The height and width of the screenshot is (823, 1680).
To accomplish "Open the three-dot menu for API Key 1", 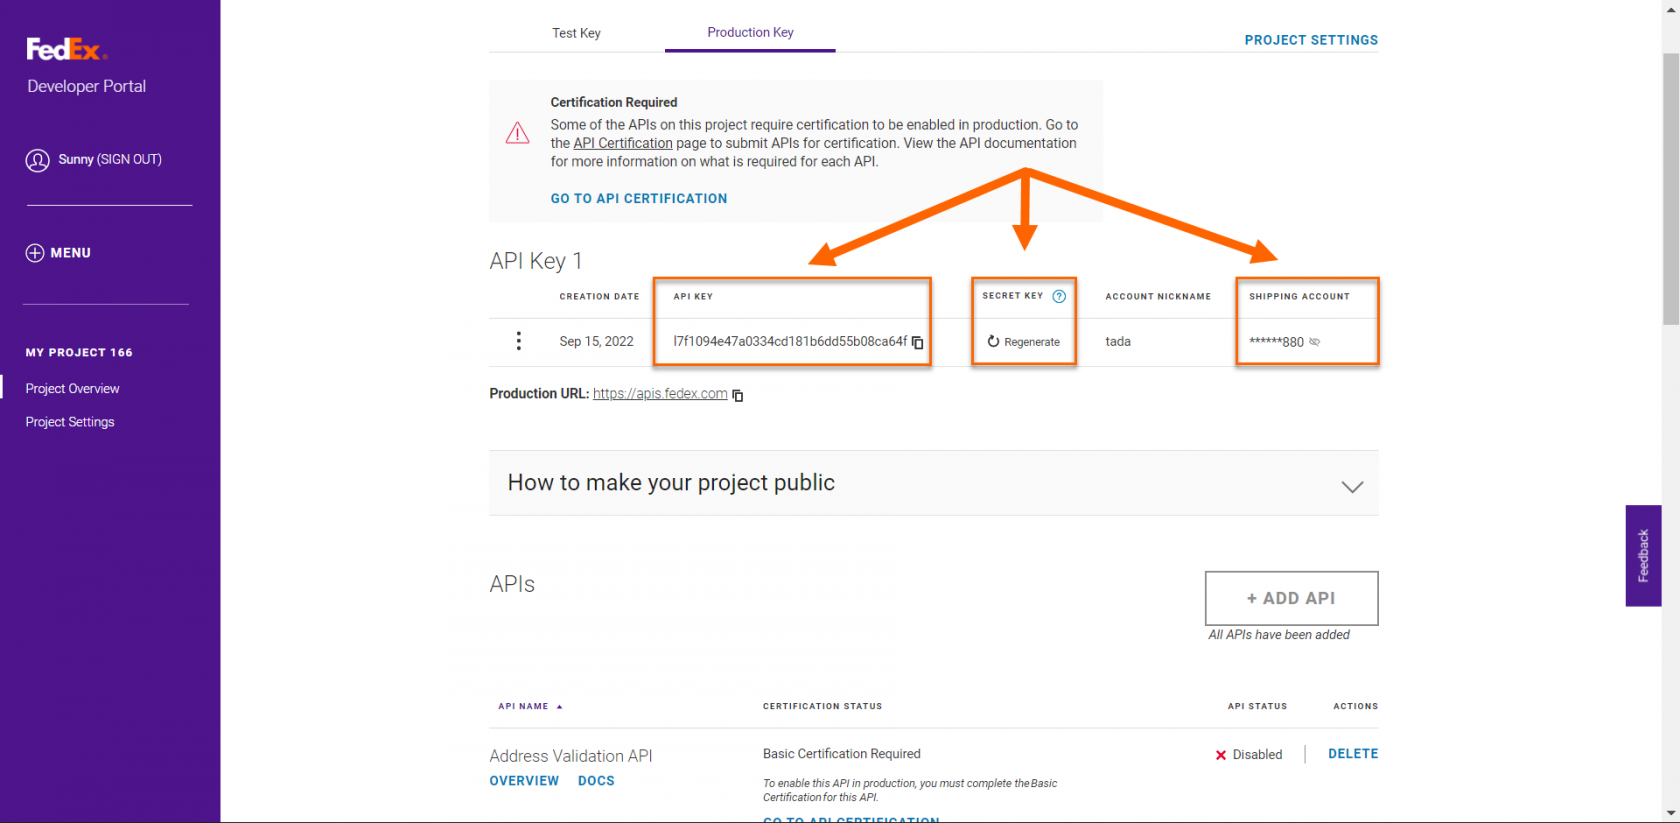I will [518, 341].
